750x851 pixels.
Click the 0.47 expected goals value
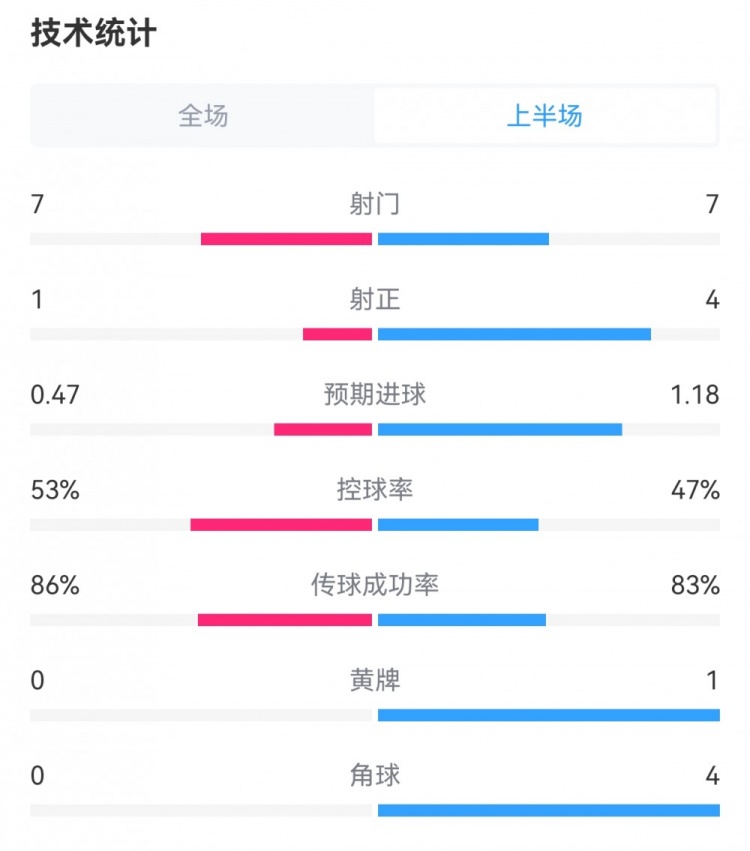pyautogui.click(x=55, y=394)
